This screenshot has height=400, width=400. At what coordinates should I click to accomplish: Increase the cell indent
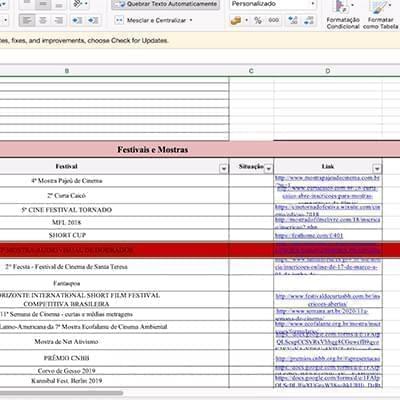(x=93, y=21)
